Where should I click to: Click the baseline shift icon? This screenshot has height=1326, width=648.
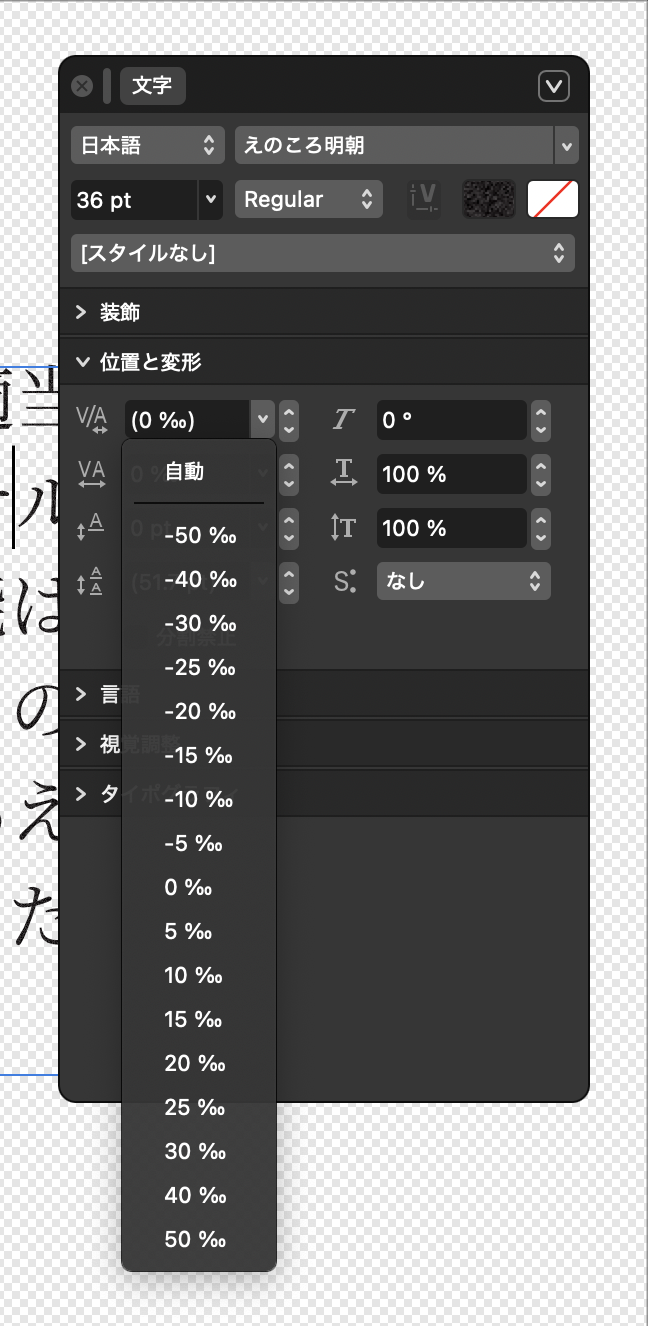click(x=91, y=527)
